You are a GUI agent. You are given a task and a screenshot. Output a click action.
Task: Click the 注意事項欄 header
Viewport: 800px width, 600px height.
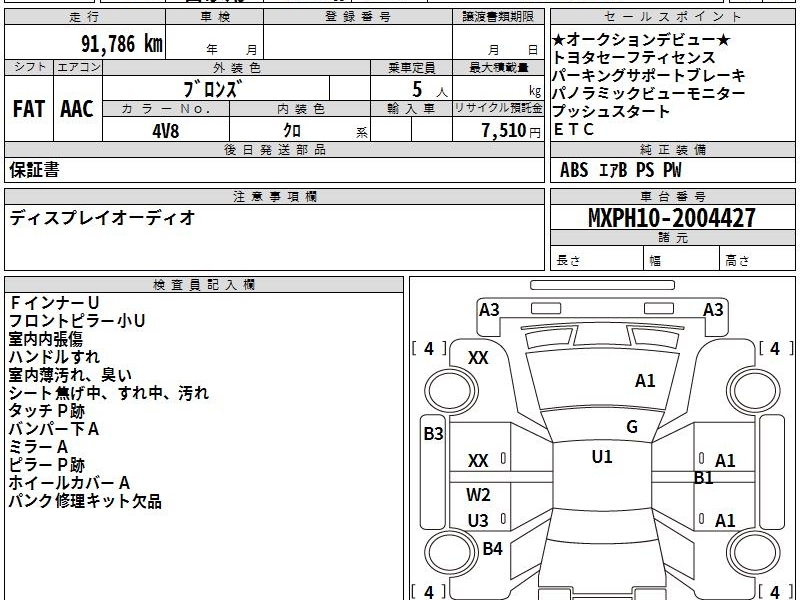[x=274, y=196]
